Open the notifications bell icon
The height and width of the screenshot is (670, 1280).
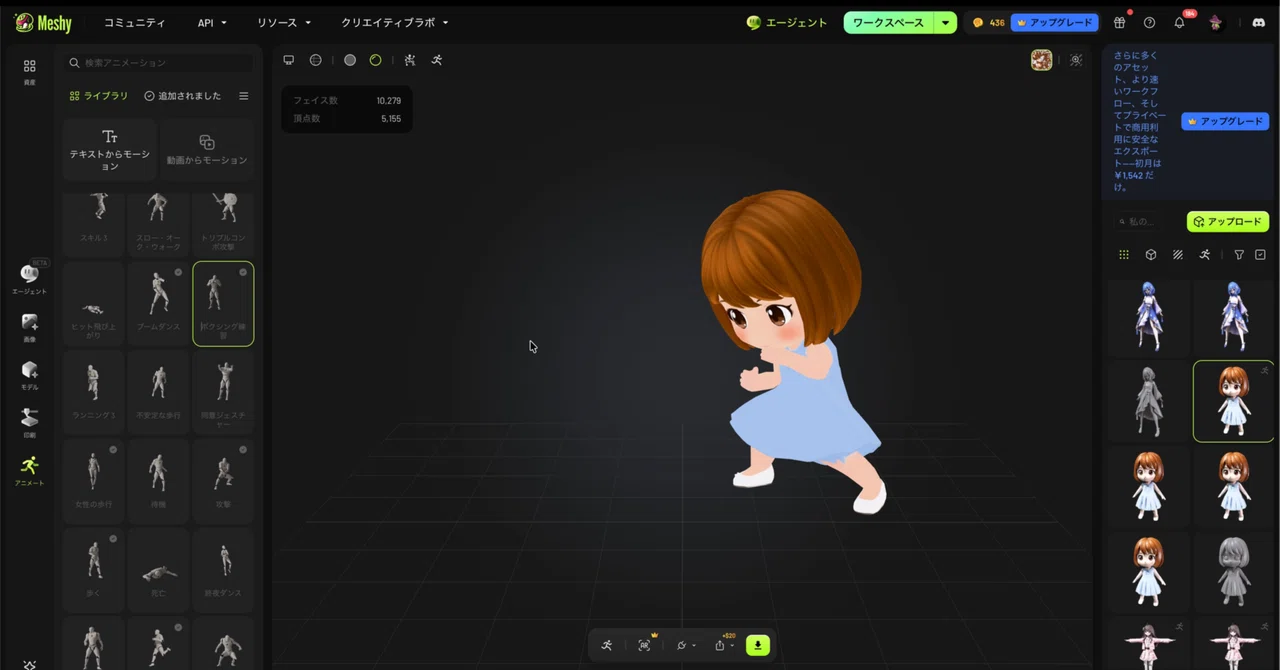pos(1180,22)
